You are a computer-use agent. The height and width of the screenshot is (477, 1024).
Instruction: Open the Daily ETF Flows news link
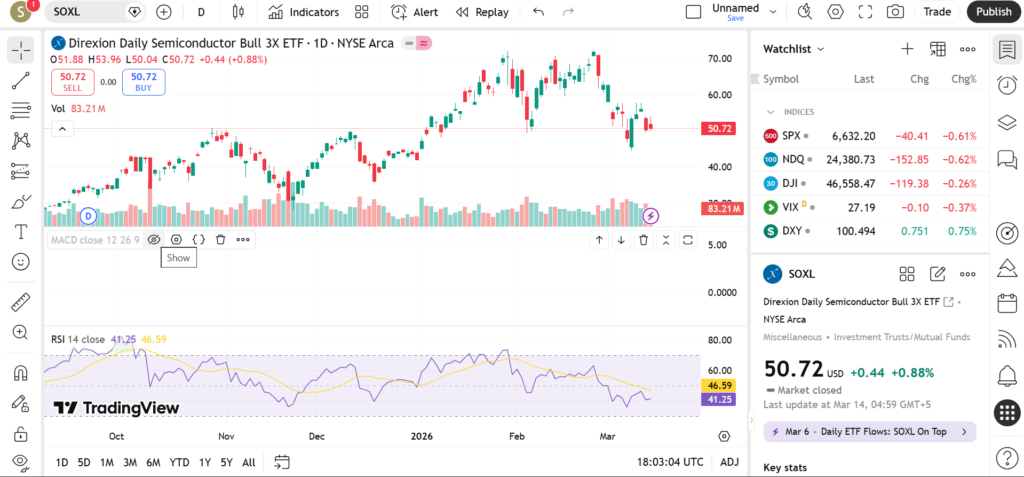point(869,432)
